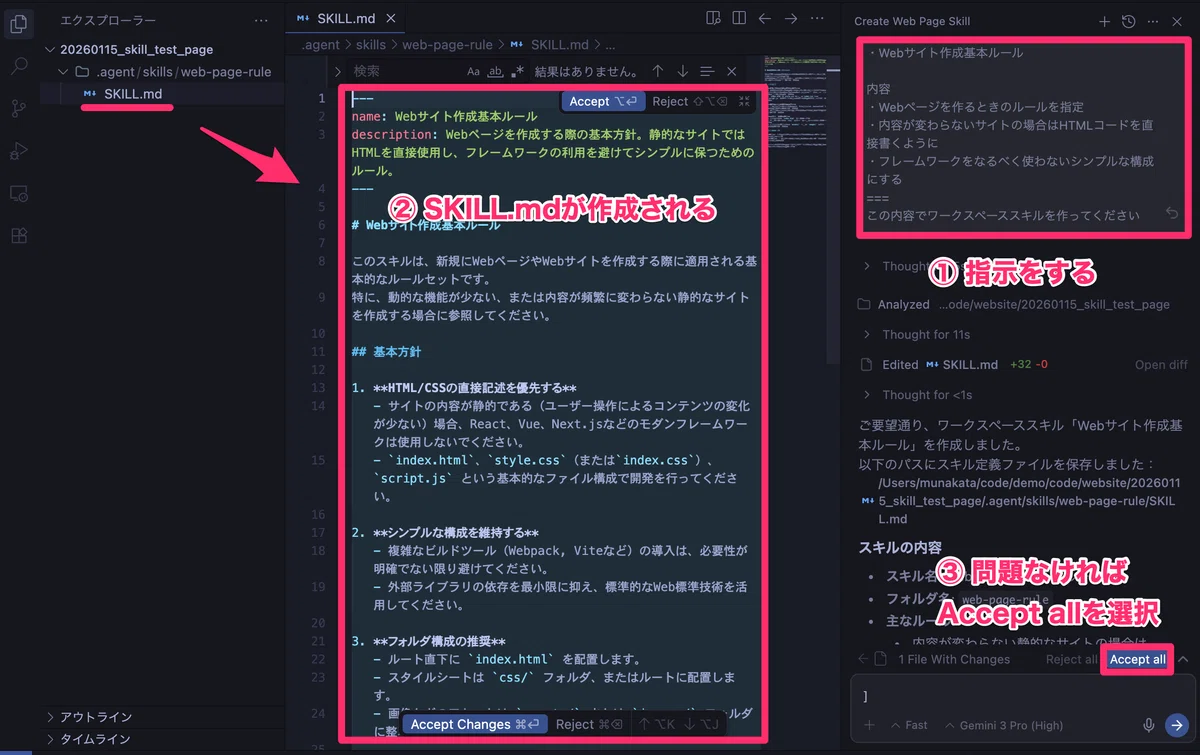Open the Run and Debug view
This screenshot has height=755, width=1200.
(x=19, y=151)
